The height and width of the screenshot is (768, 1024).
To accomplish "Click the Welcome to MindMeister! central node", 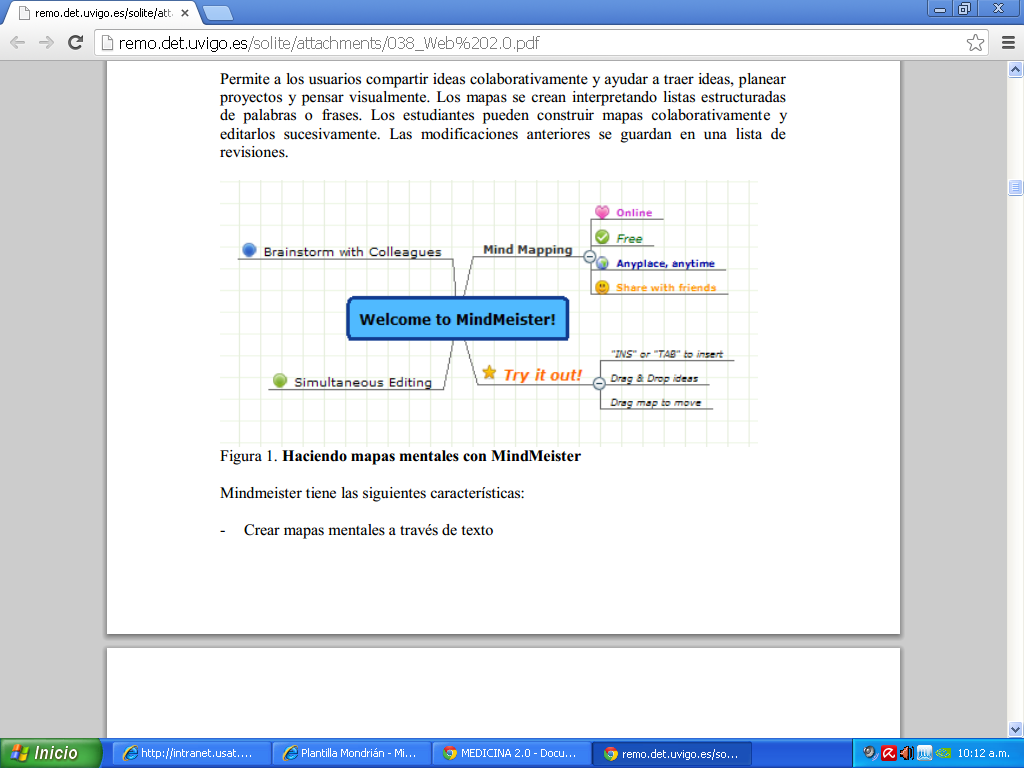I will click(x=457, y=319).
